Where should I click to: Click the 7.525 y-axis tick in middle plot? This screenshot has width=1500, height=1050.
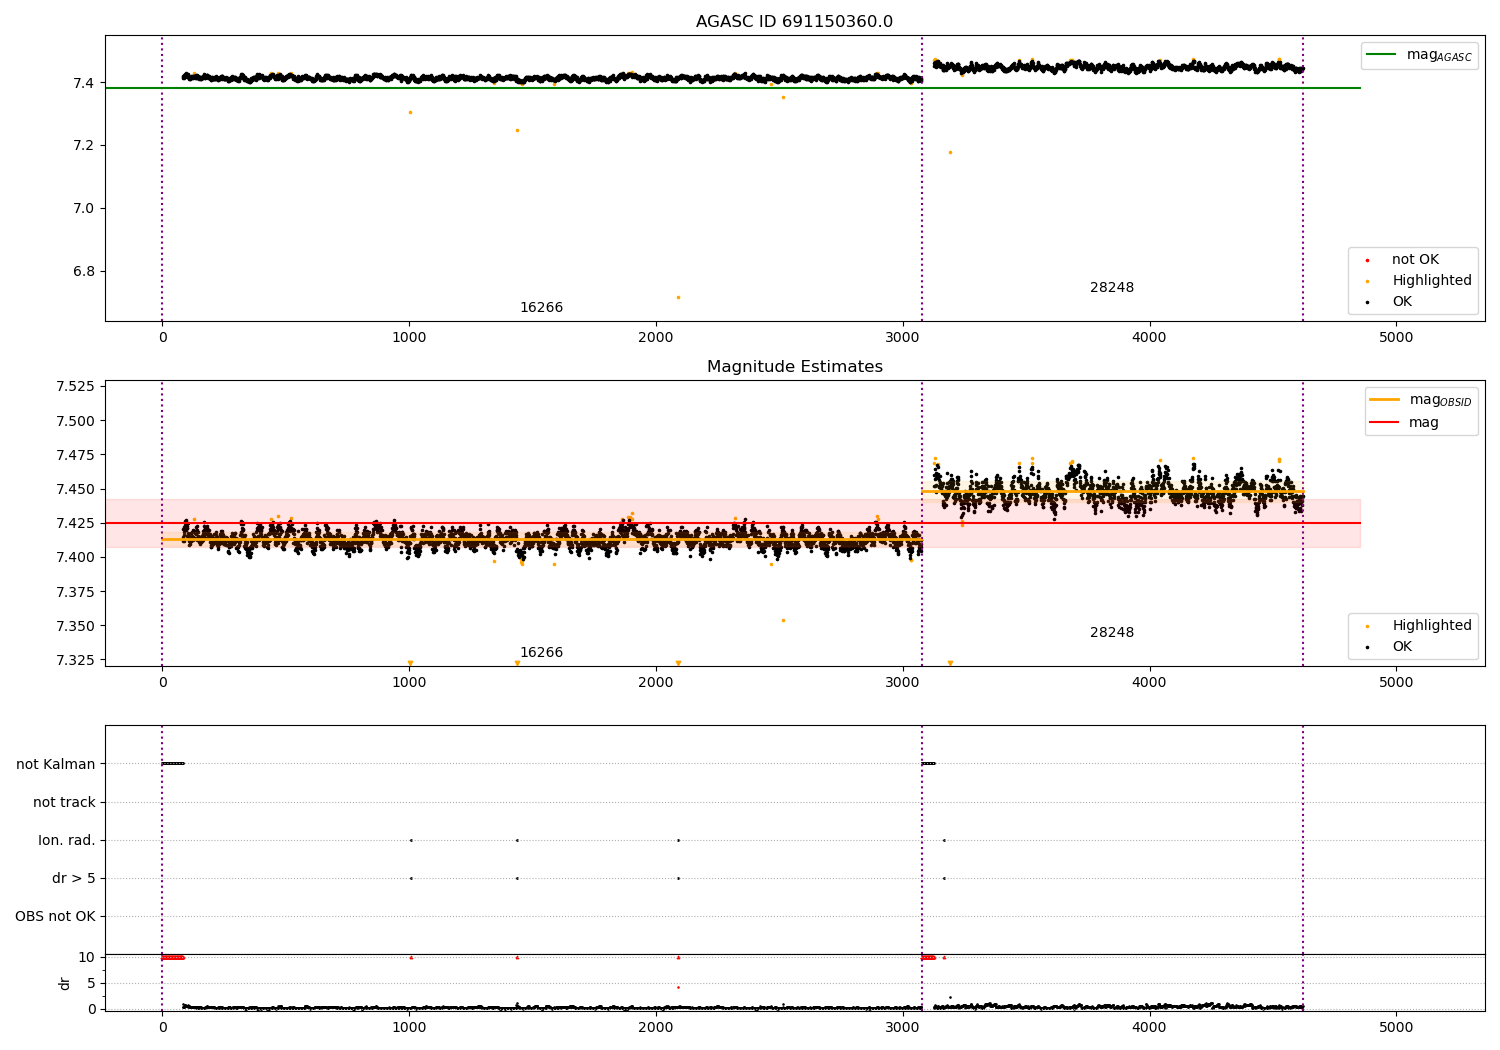tap(75, 387)
